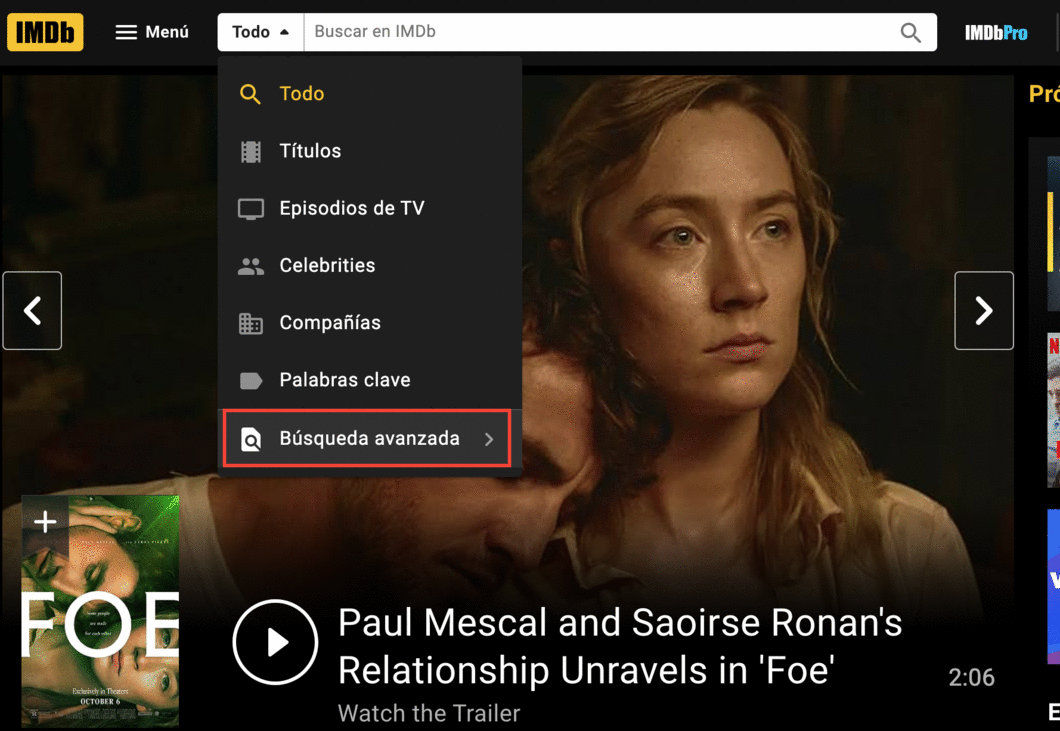This screenshot has height=731, width=1060.
Task: Open the IMDbPro link
Action: pos(996,32)
